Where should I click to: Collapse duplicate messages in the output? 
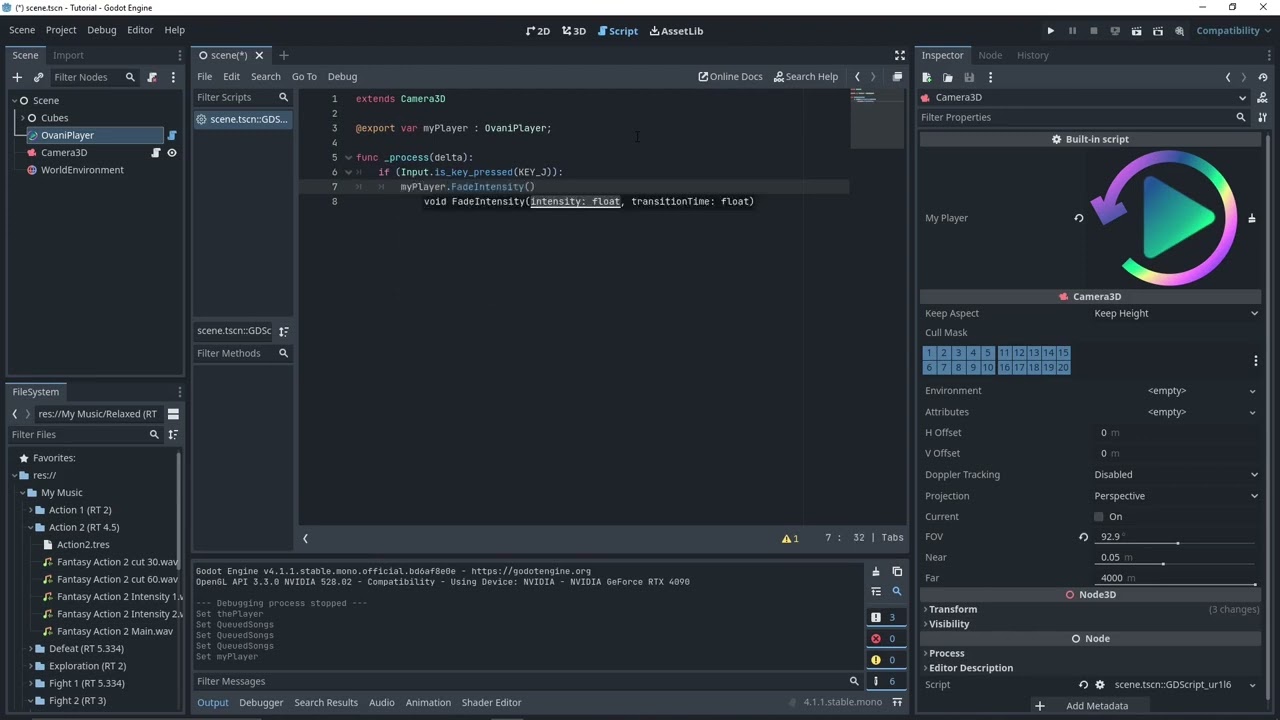click(876, 592)
